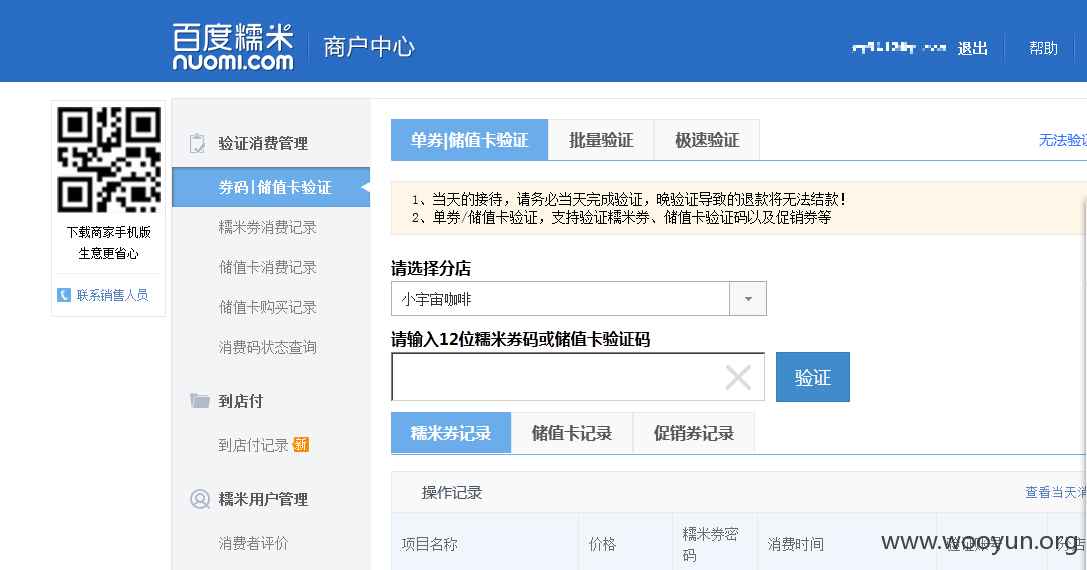
Task: Open the 促销券记录 tab
Action: tap(694, 433)
